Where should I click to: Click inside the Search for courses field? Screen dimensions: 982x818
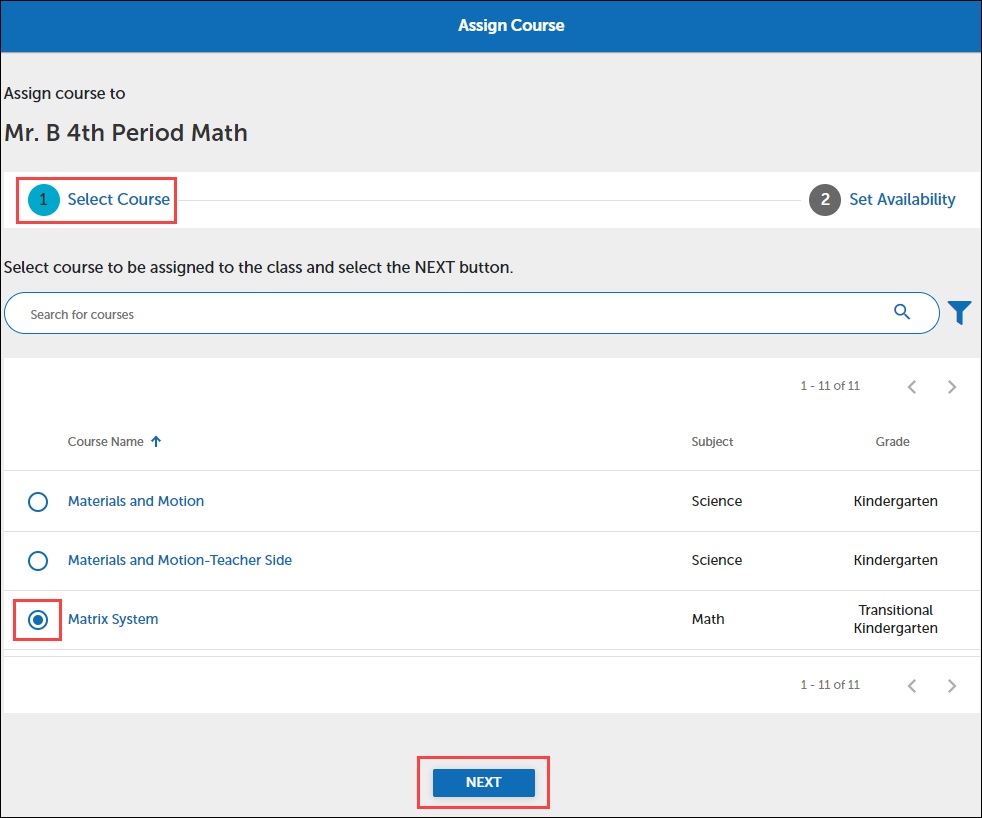400,312
